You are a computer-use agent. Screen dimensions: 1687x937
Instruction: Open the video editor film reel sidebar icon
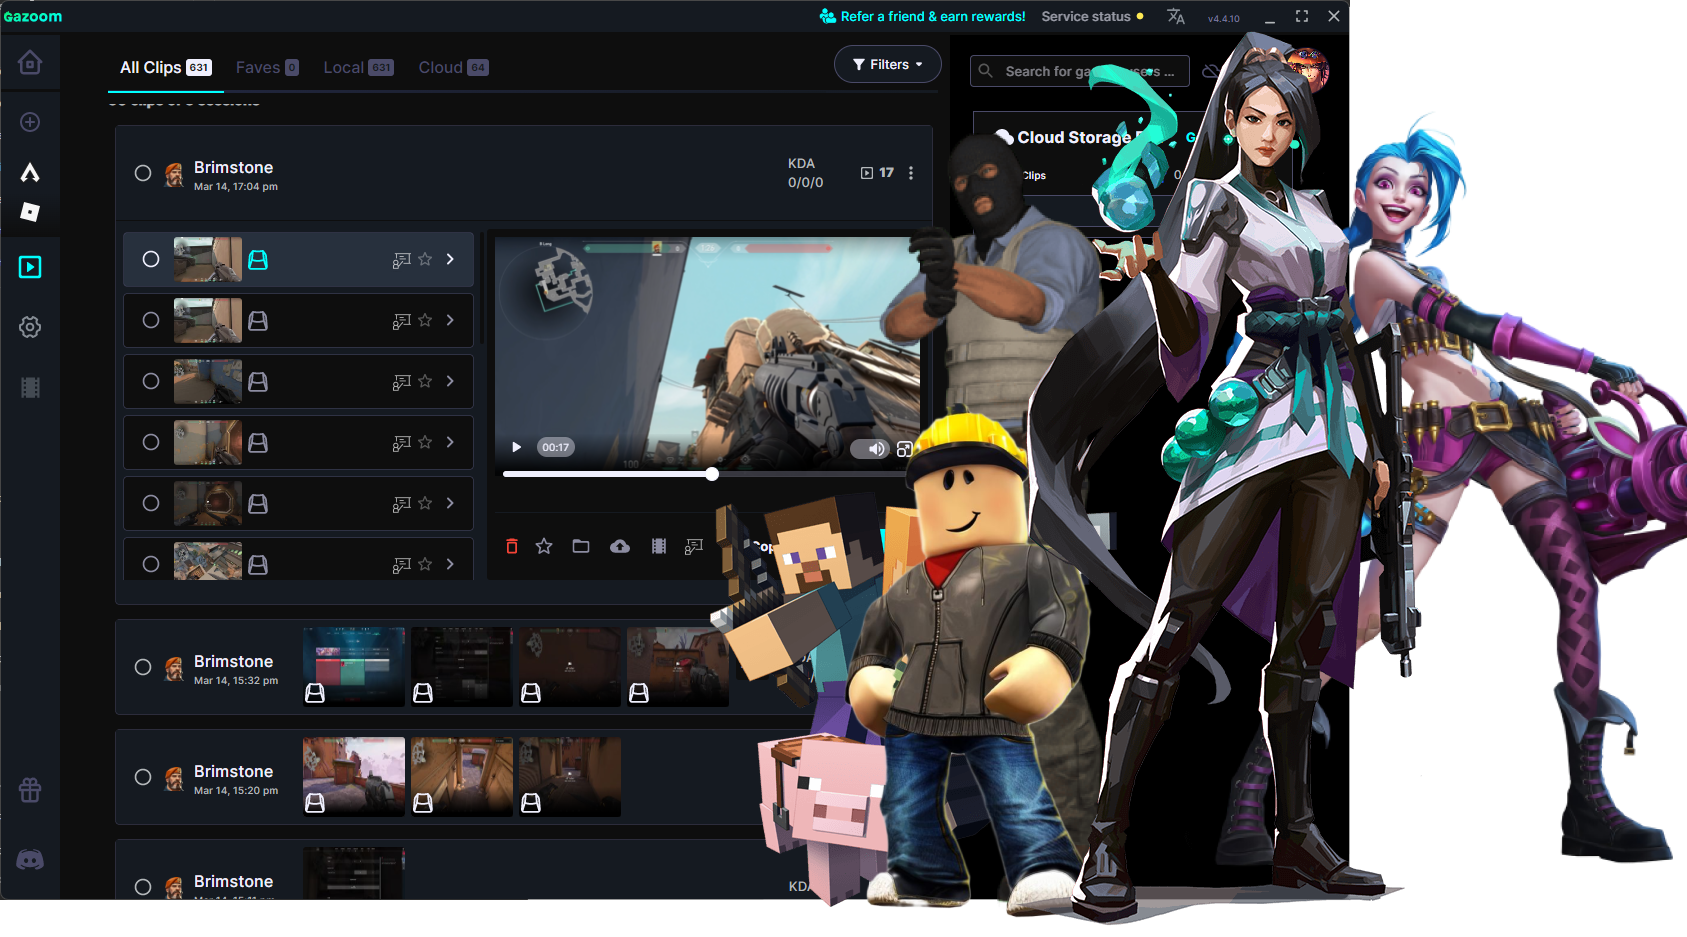click(30, 388)
